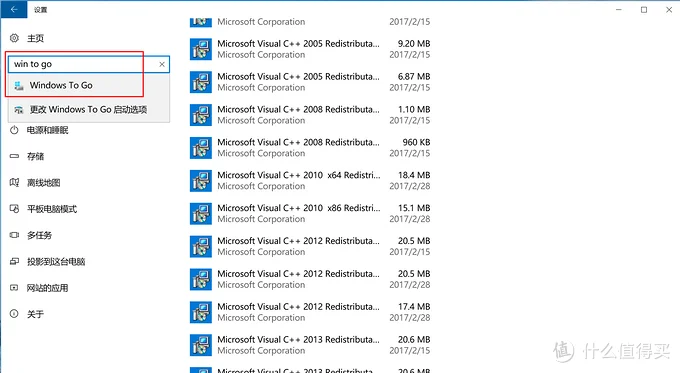Click inside the 'win to go' search field
Viewport: 680px width, 373px height.
pyautogui.click(x=82, y=64)
